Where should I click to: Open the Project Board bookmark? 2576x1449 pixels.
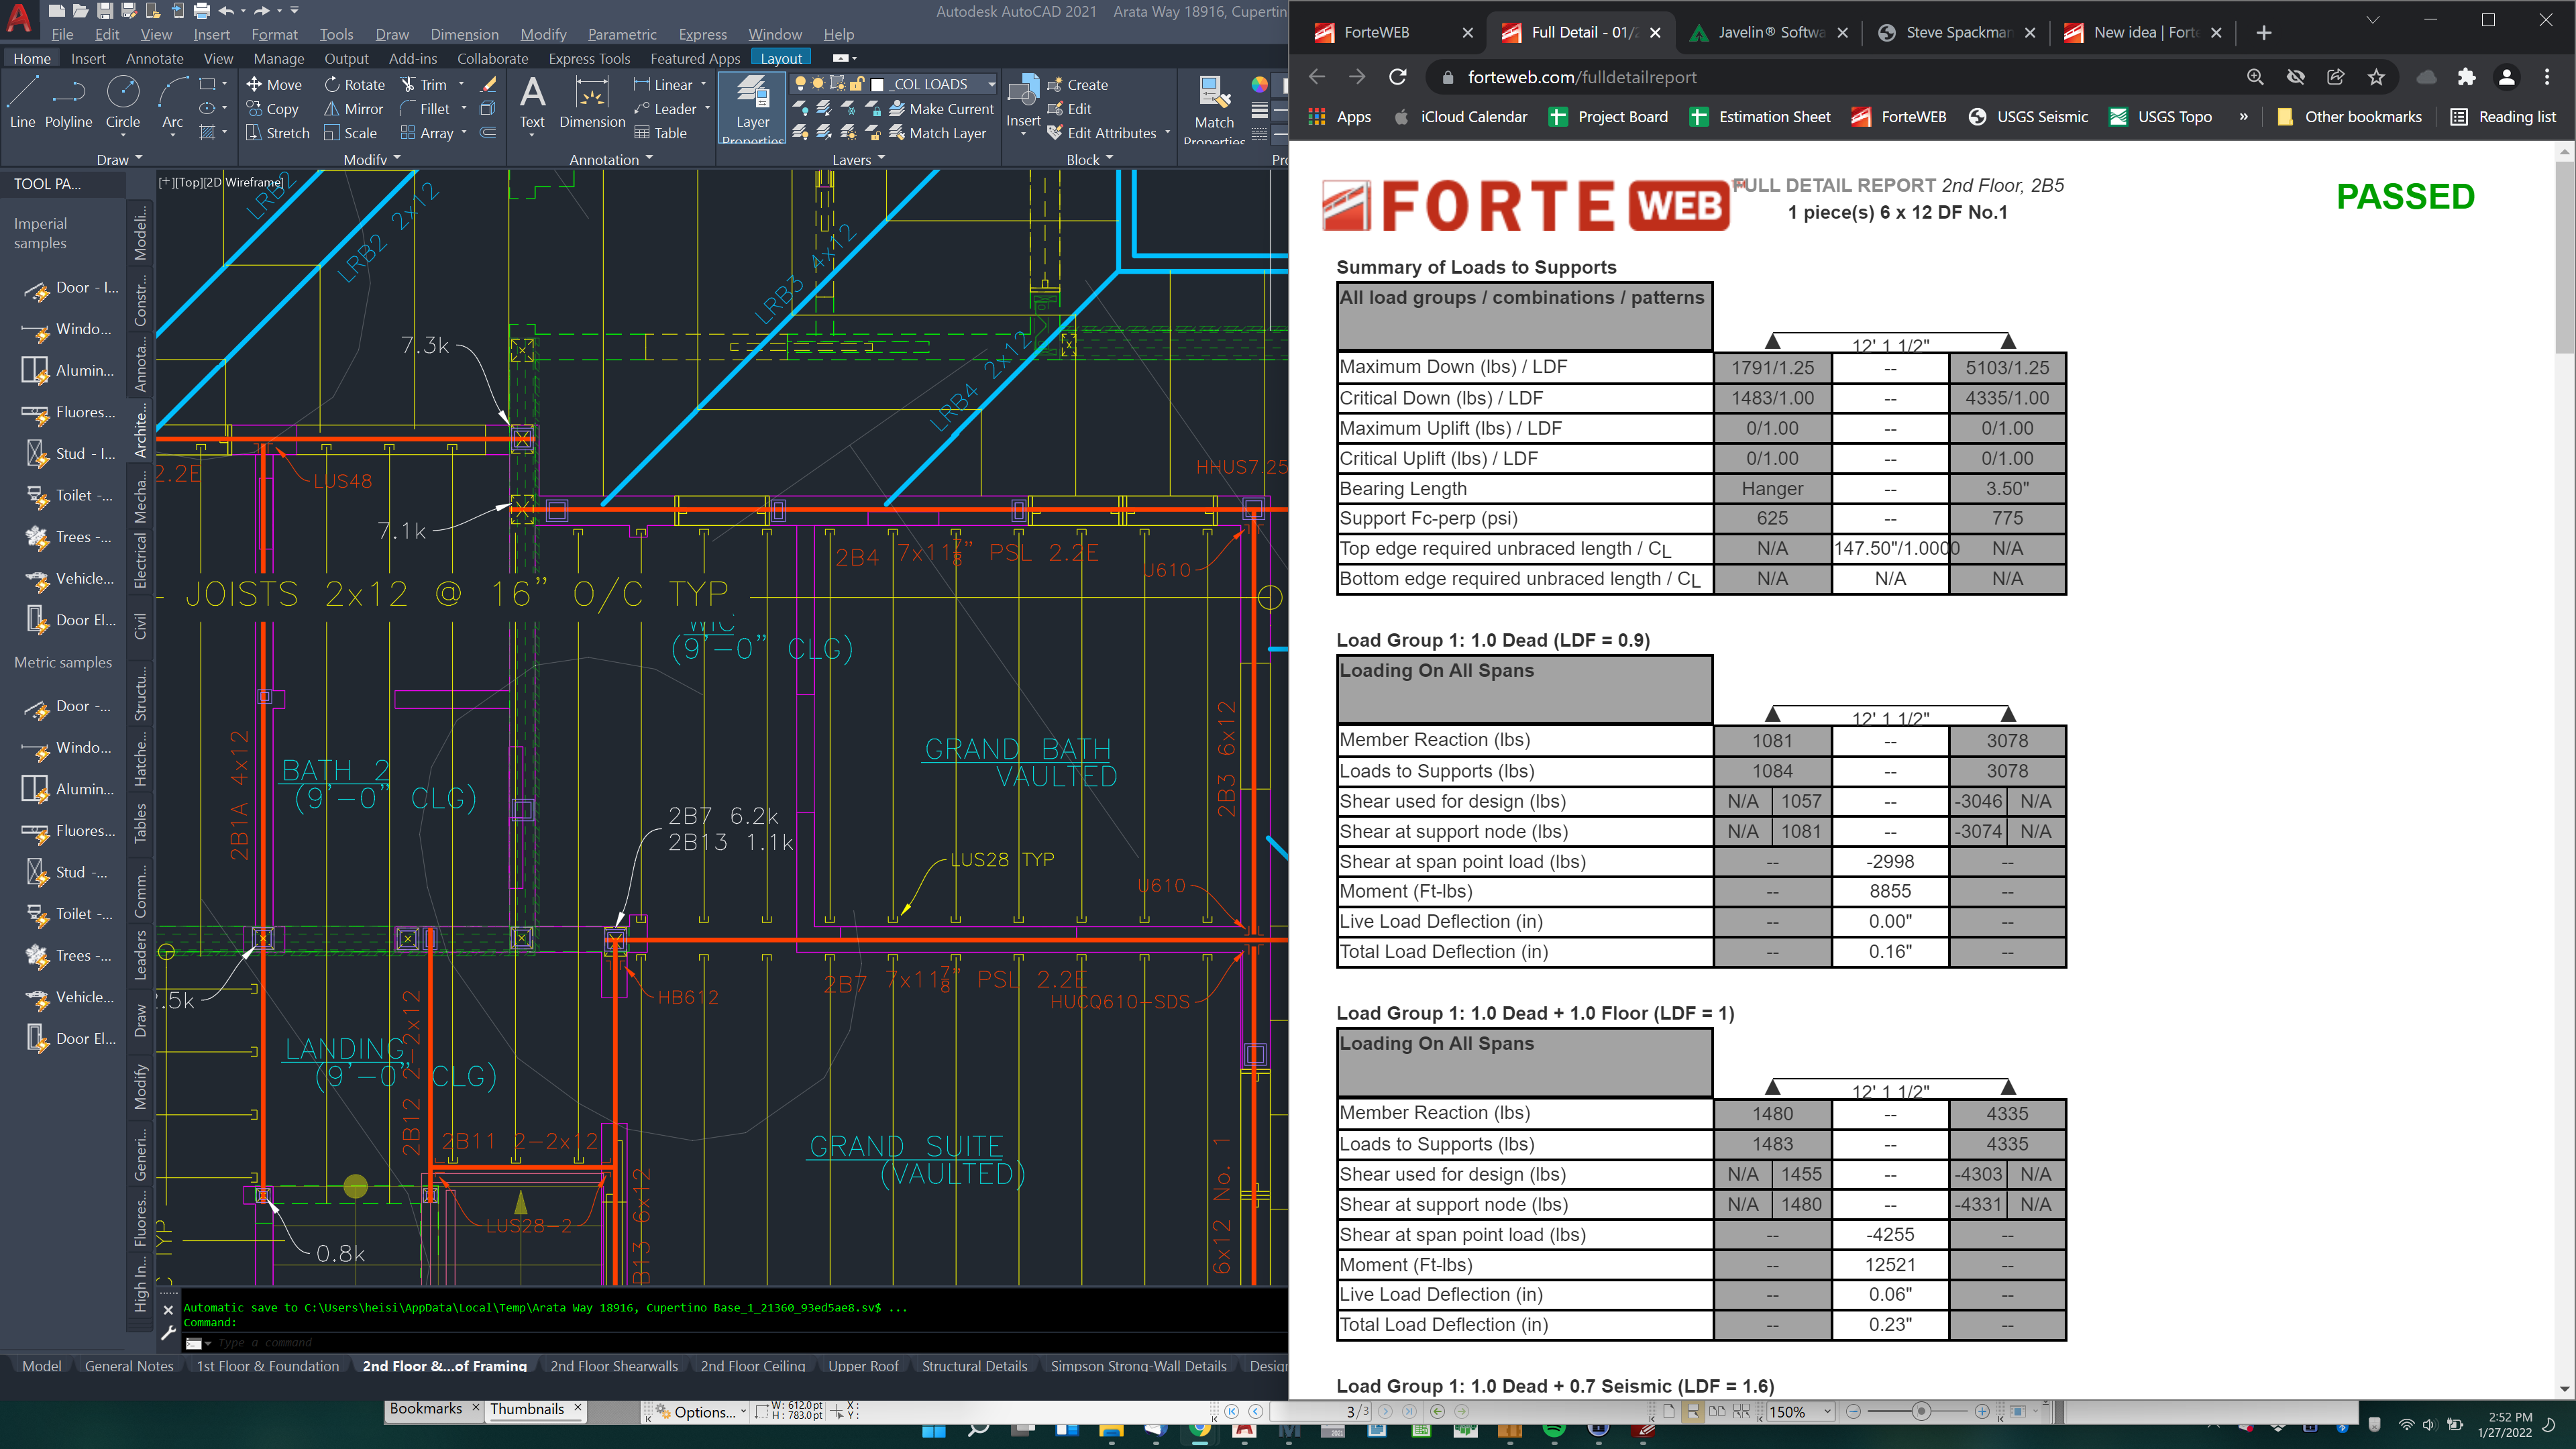(1608, 117)
